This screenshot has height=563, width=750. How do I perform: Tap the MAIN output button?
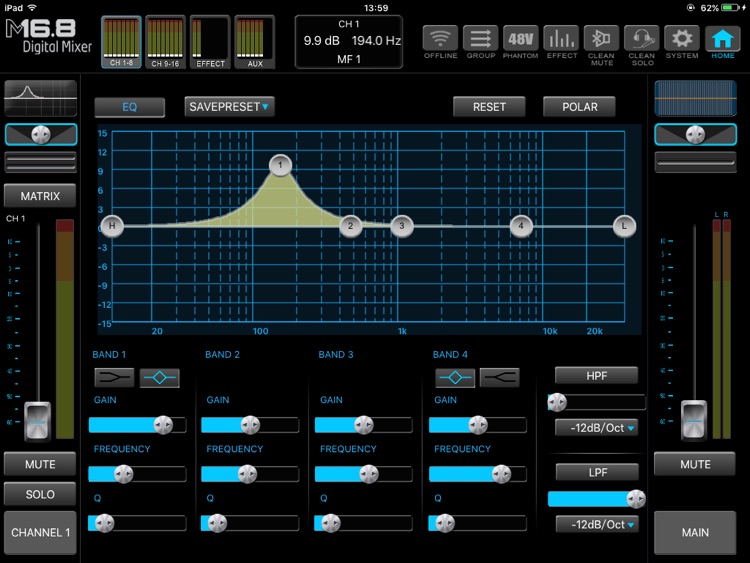pos(695,532)
